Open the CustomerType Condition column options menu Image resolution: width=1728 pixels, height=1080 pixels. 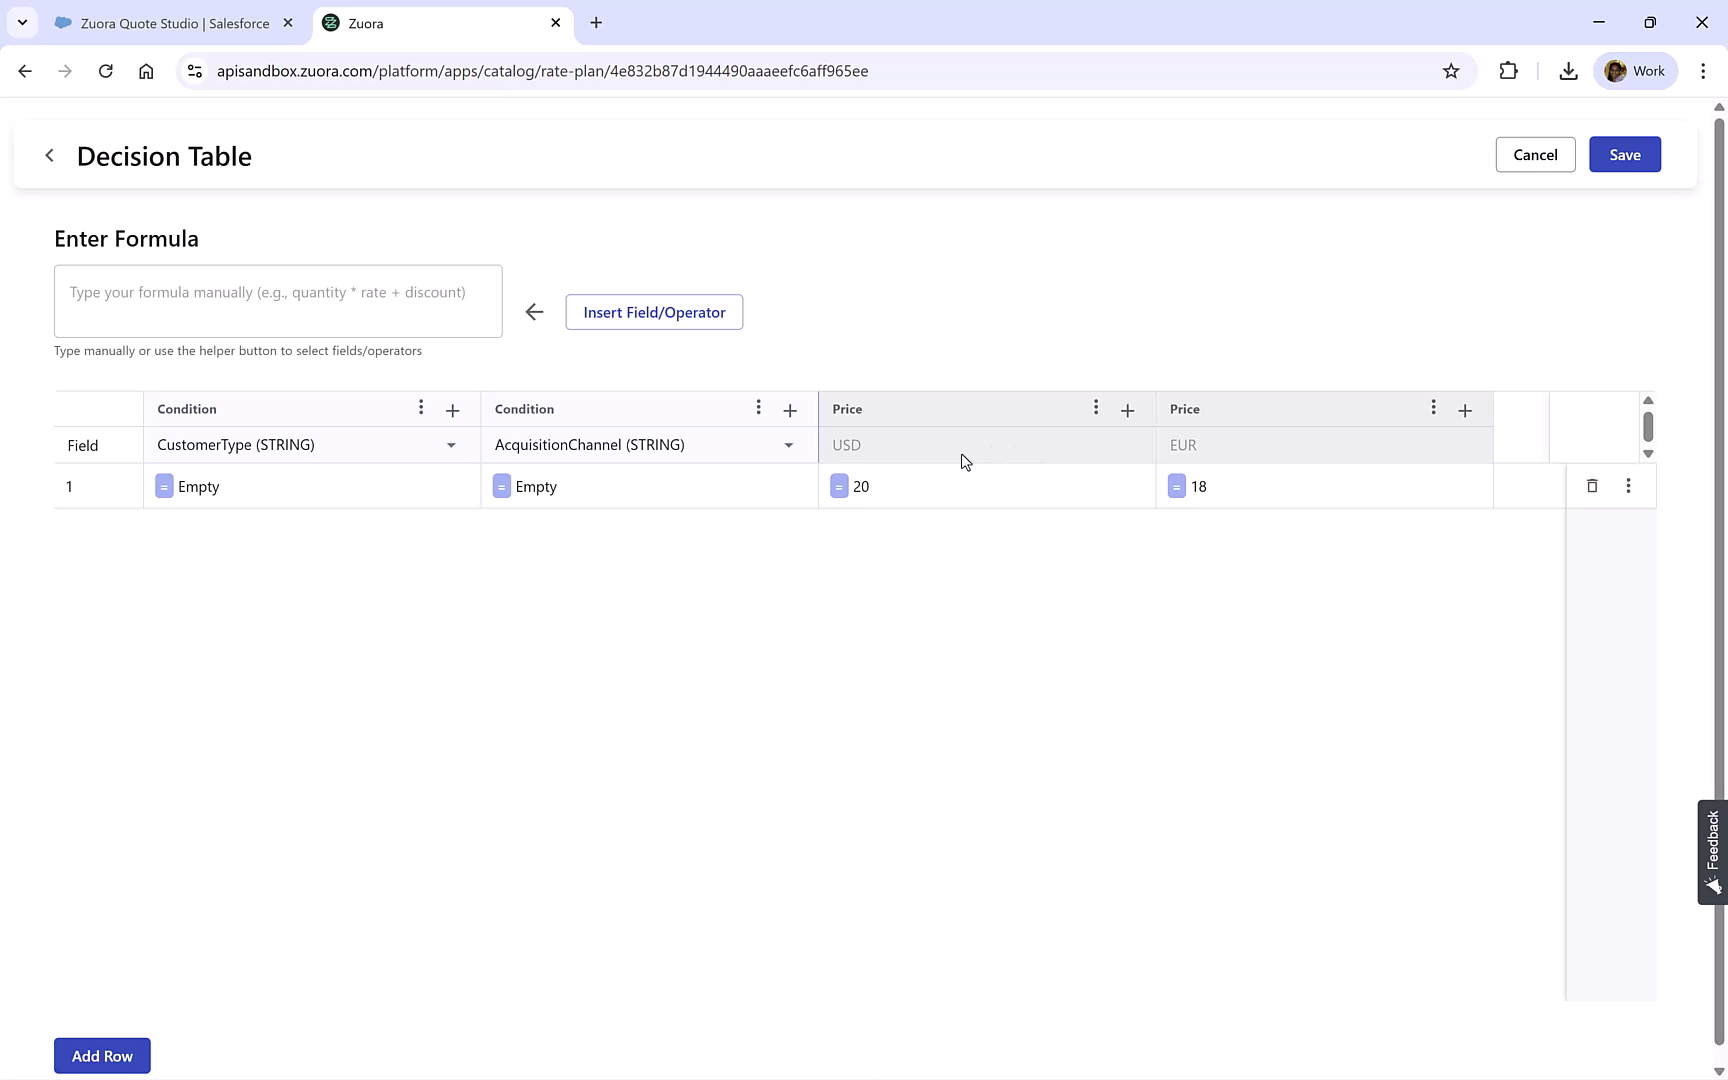point(420,408)
